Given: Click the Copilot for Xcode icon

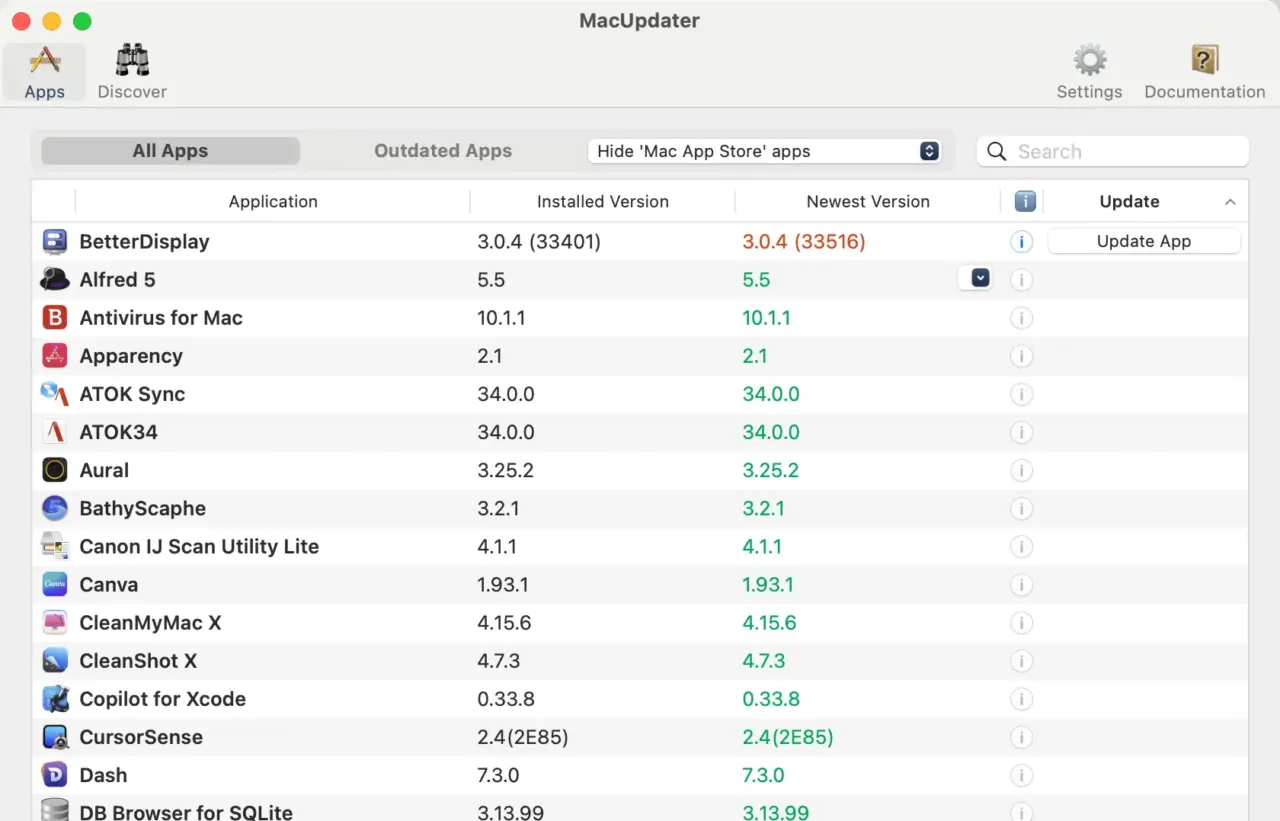Looking at the screenshot, I should pos(54,698).
